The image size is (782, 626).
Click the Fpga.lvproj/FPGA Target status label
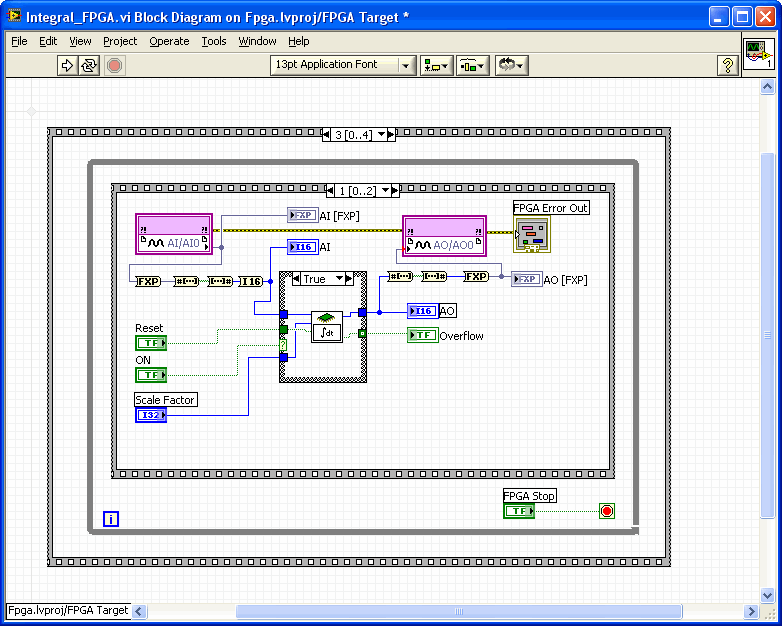pos(68,611)
